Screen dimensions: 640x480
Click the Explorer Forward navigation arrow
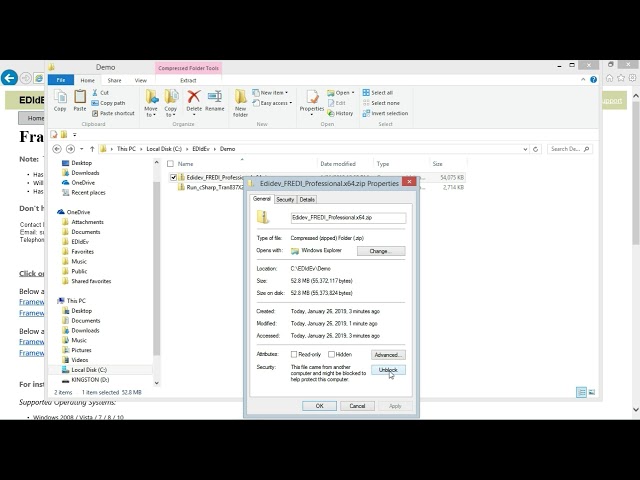70,149
